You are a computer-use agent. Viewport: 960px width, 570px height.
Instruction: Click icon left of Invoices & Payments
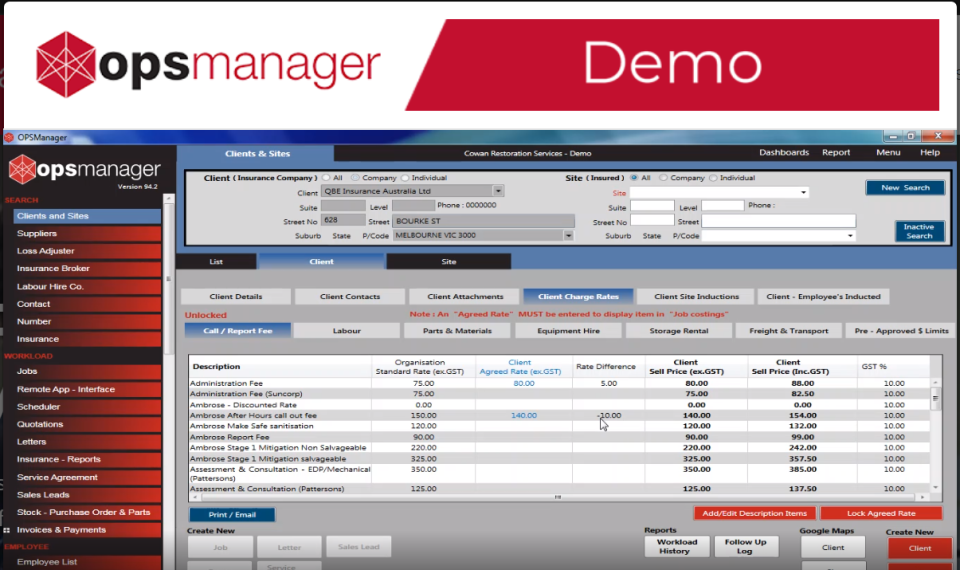(x=7, y=530)
